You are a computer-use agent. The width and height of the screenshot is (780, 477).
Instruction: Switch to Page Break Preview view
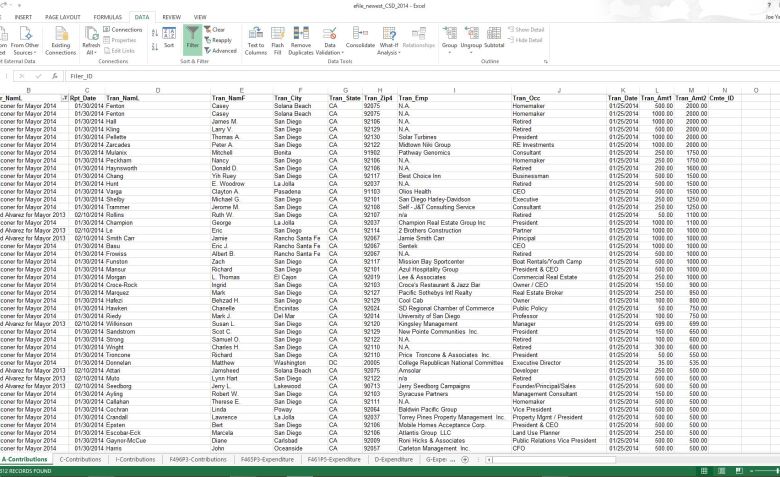tap(739, 471)
